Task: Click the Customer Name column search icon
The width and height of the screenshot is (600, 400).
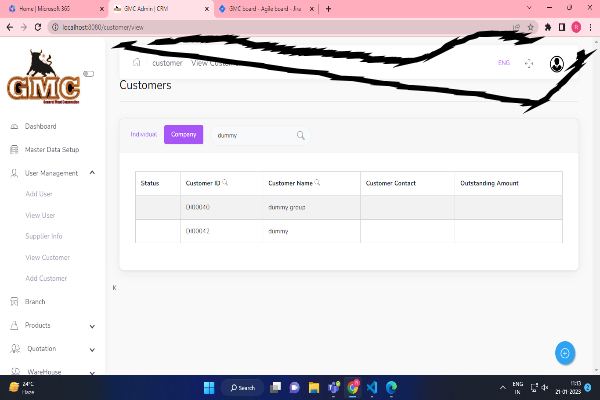Action: click(318, 183)
